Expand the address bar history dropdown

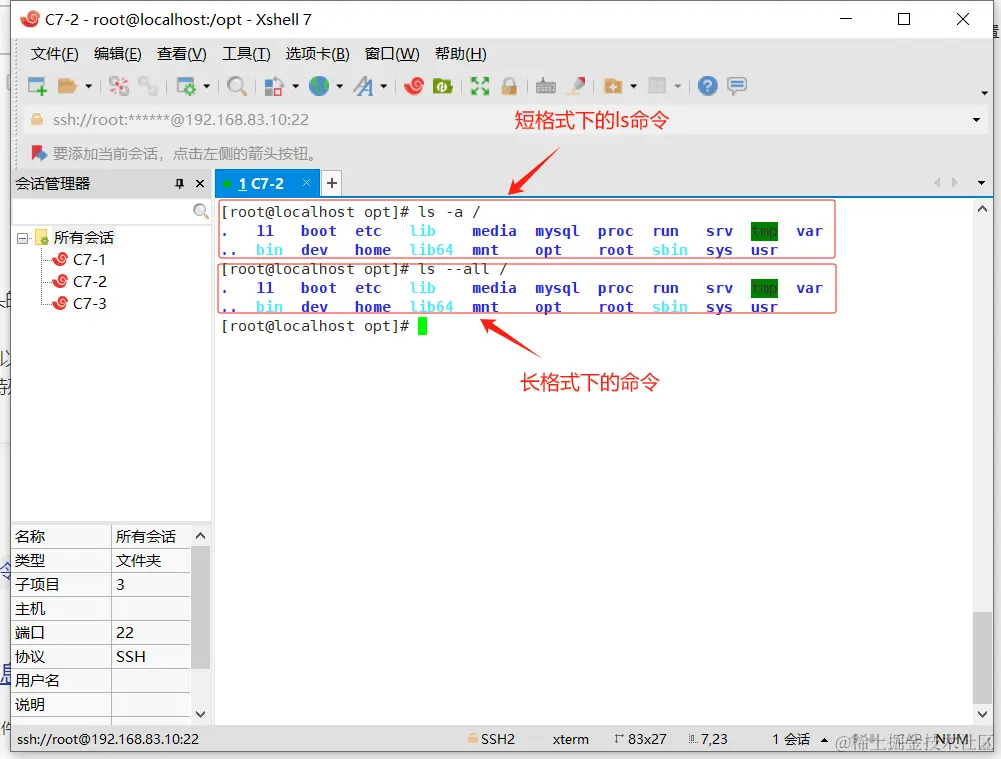click(x=976, y=120)
